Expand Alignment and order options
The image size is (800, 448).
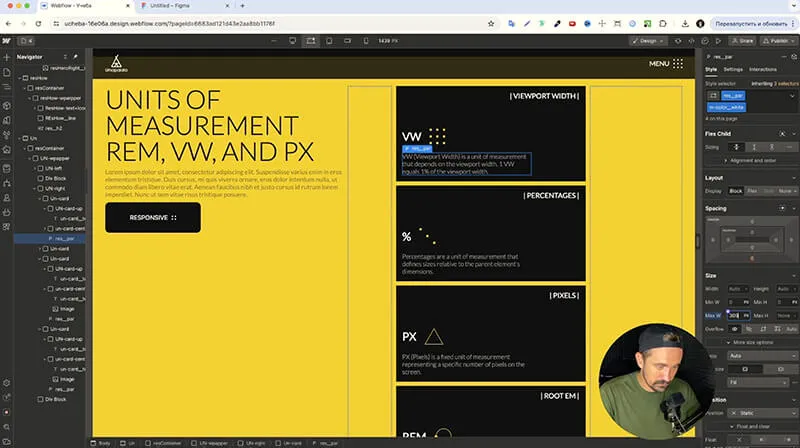point(749,160)
